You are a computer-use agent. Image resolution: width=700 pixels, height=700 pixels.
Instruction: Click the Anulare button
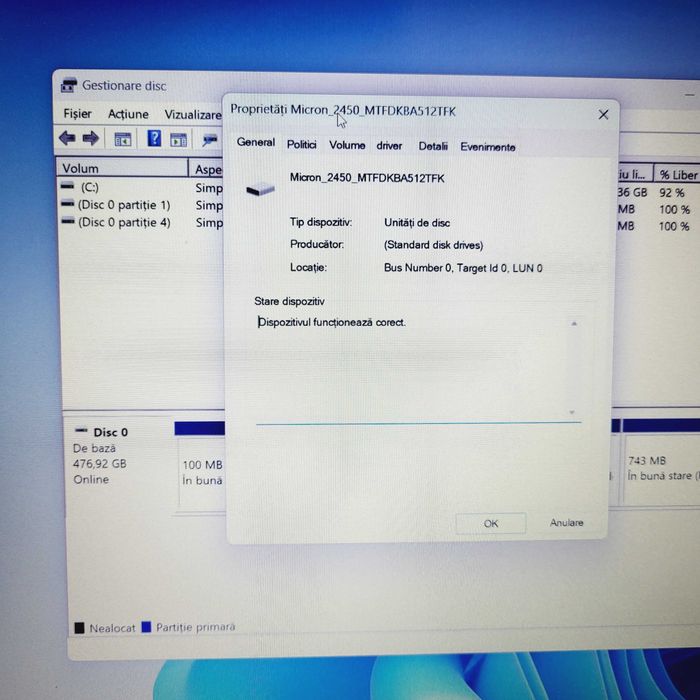[x=567, y=522]
